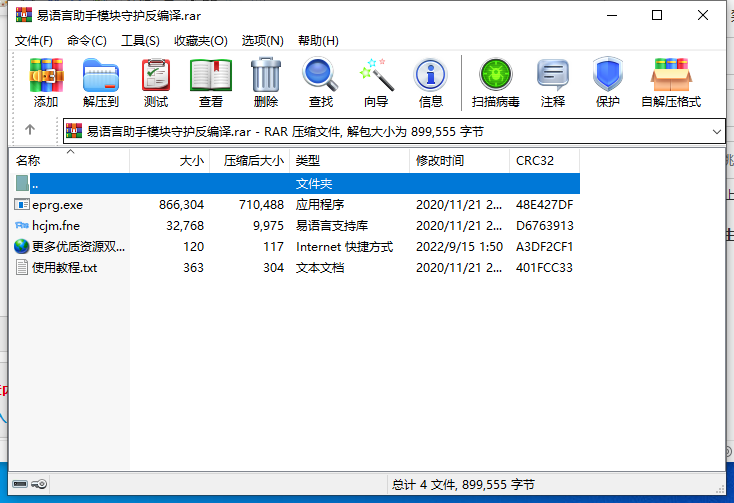Viewport: 734px width, 503px height.
Task: Click the 删除 (Delete) trash icon
Action: point(266,75)
